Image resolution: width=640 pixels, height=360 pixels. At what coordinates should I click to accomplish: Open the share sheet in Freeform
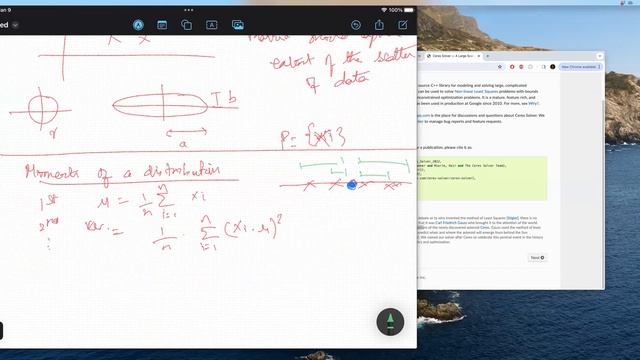point(379,24)
